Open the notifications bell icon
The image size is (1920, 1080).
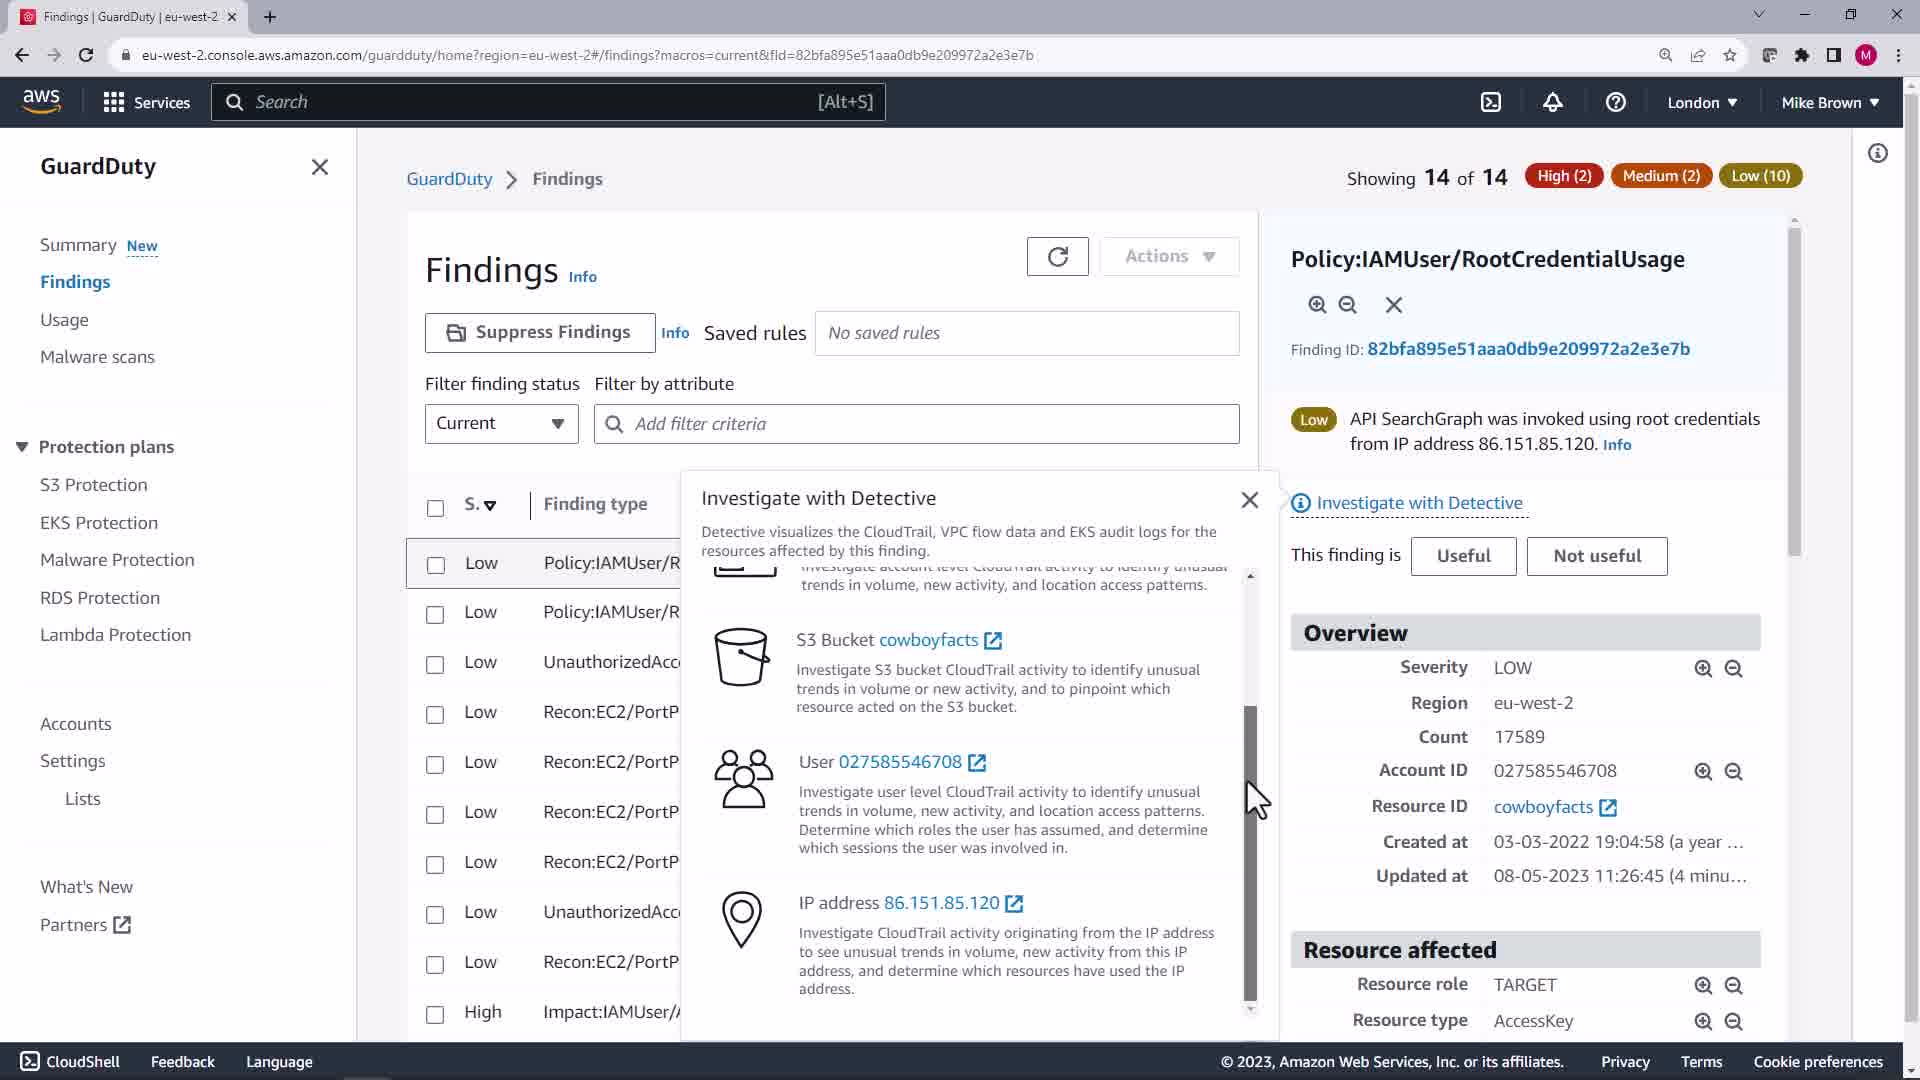1552,102
